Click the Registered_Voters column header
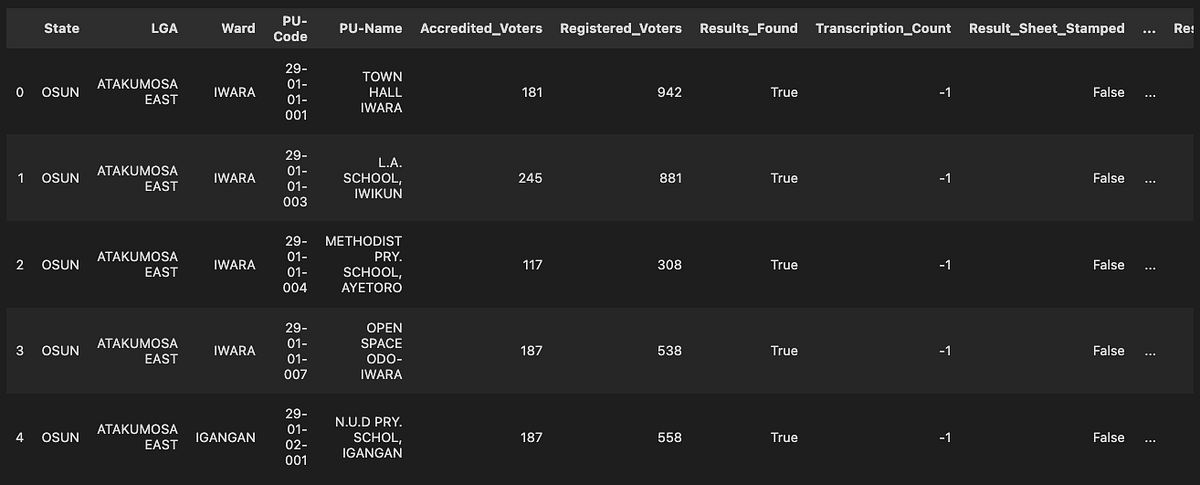Screen dimensions: 1200x485 621,28
